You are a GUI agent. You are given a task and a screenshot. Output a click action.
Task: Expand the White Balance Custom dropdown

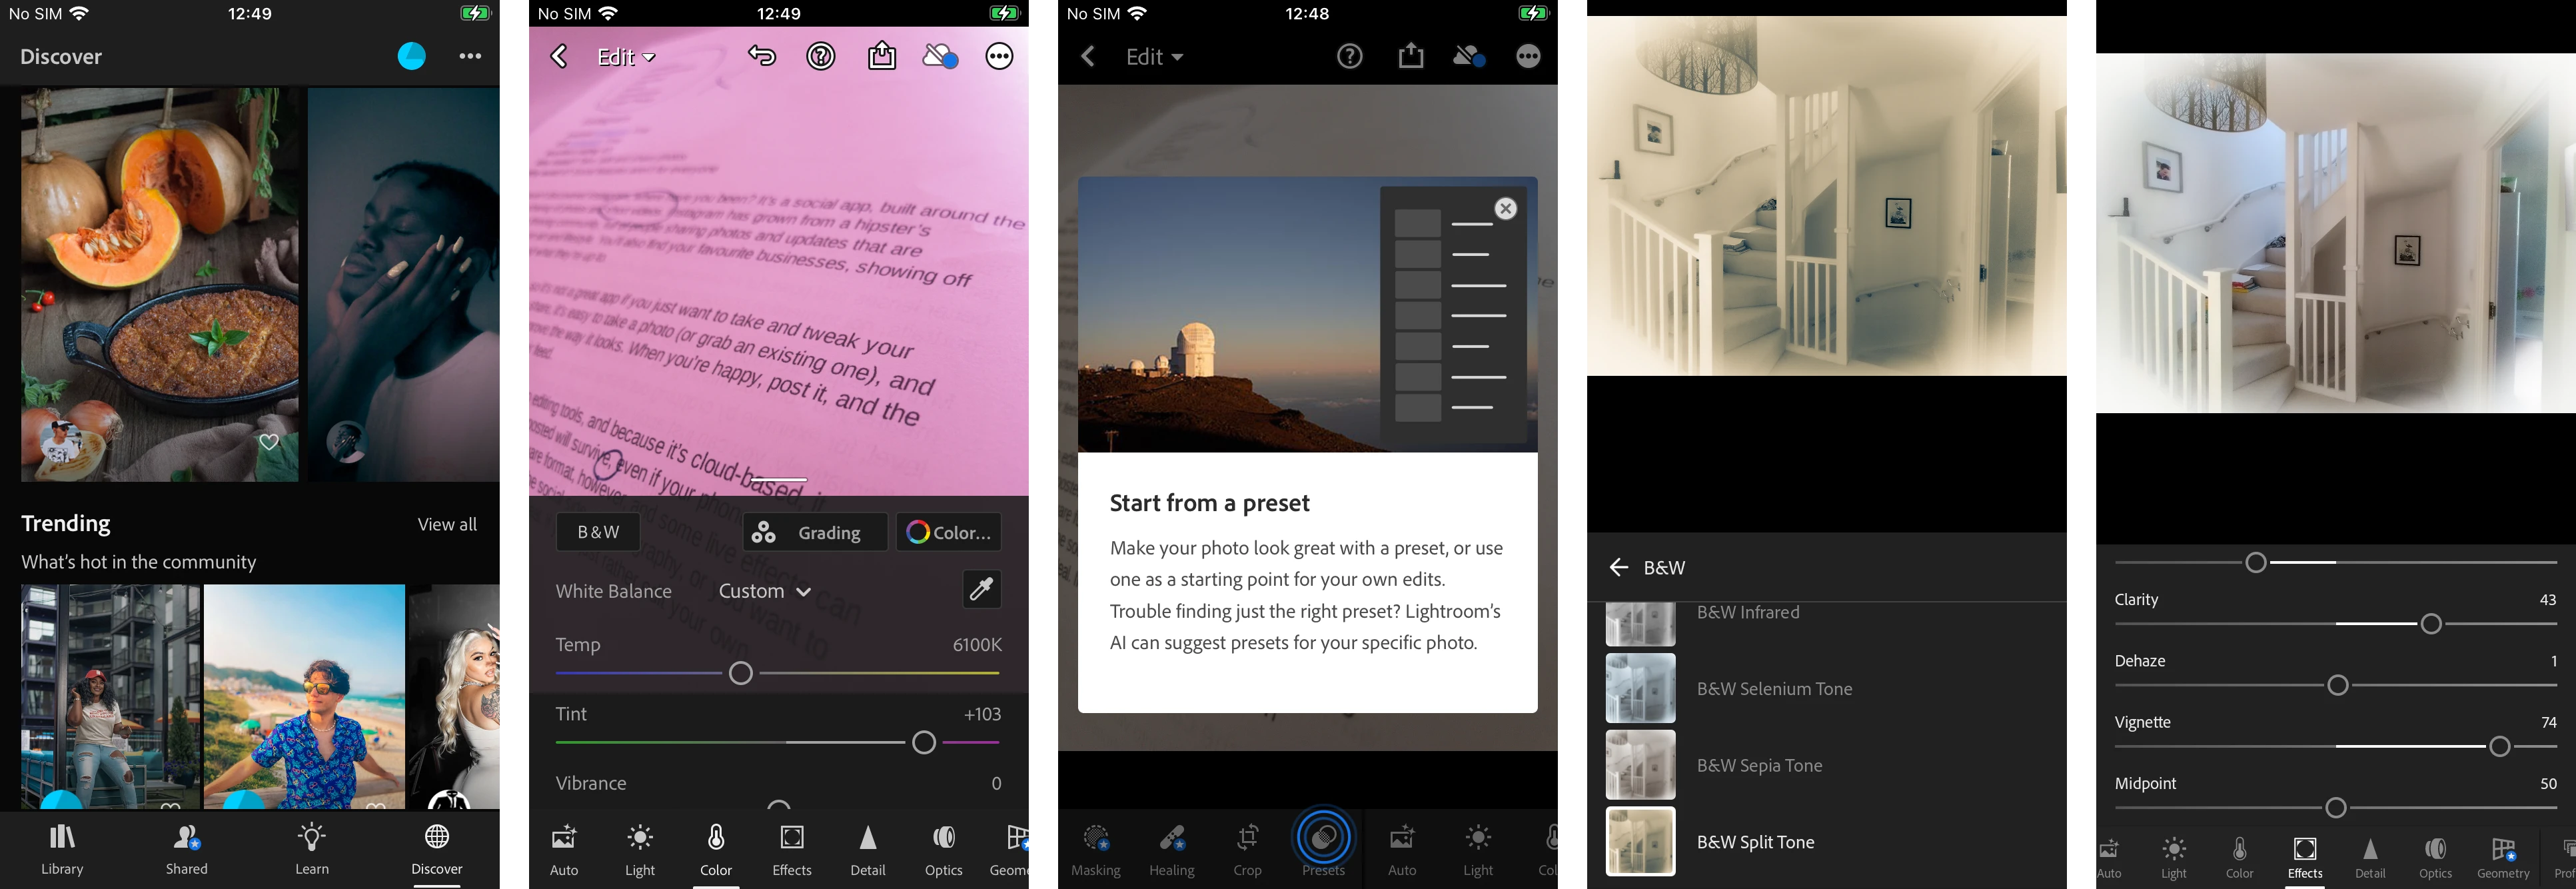point(764,591)
